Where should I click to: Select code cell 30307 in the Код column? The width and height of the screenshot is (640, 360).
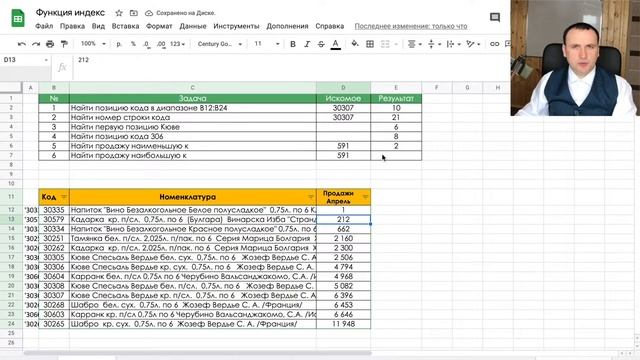click(54, 296)
